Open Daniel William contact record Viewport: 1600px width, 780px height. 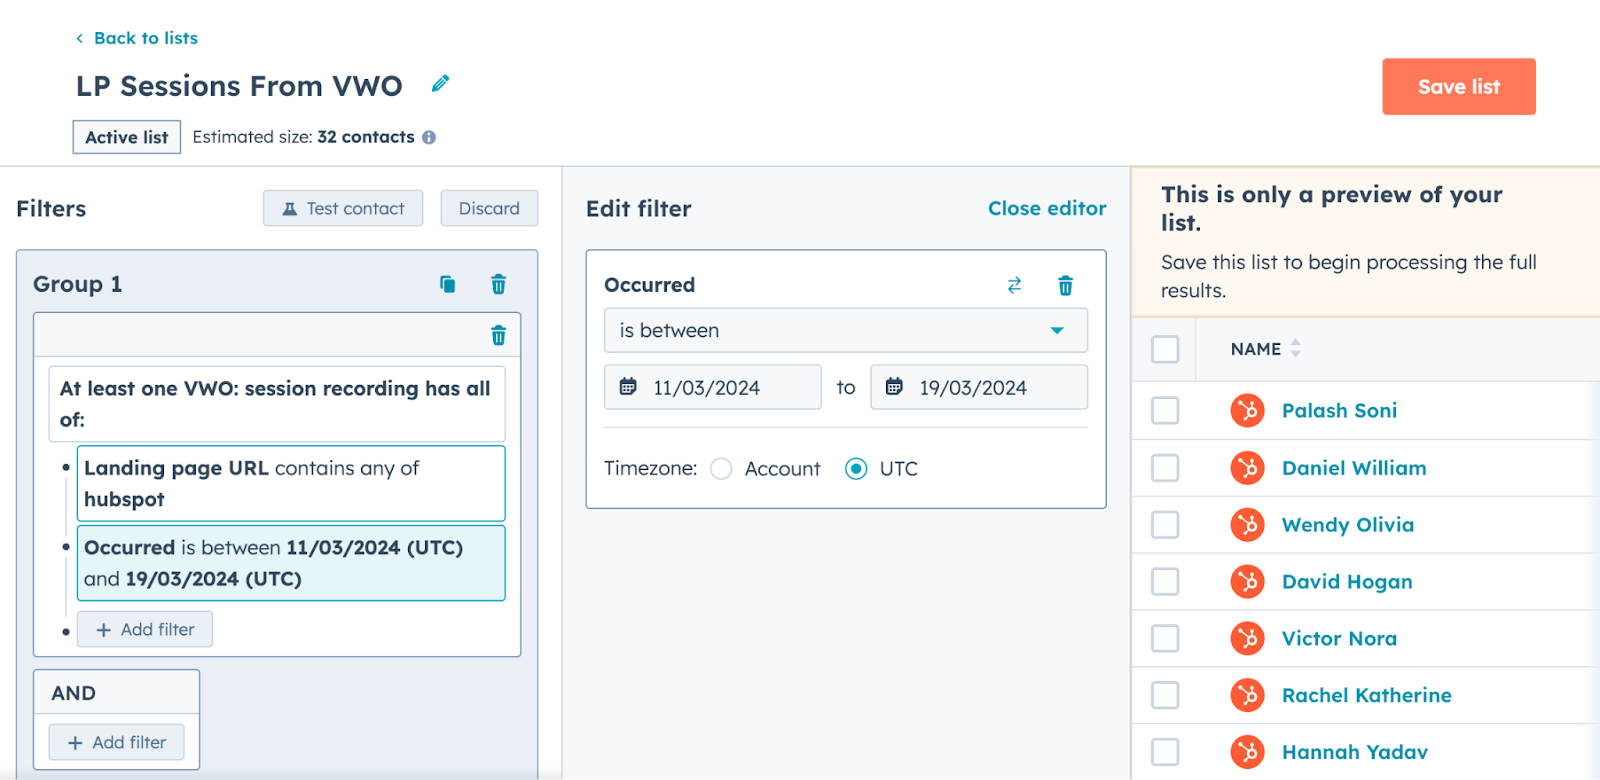[x=1354, y=468]
